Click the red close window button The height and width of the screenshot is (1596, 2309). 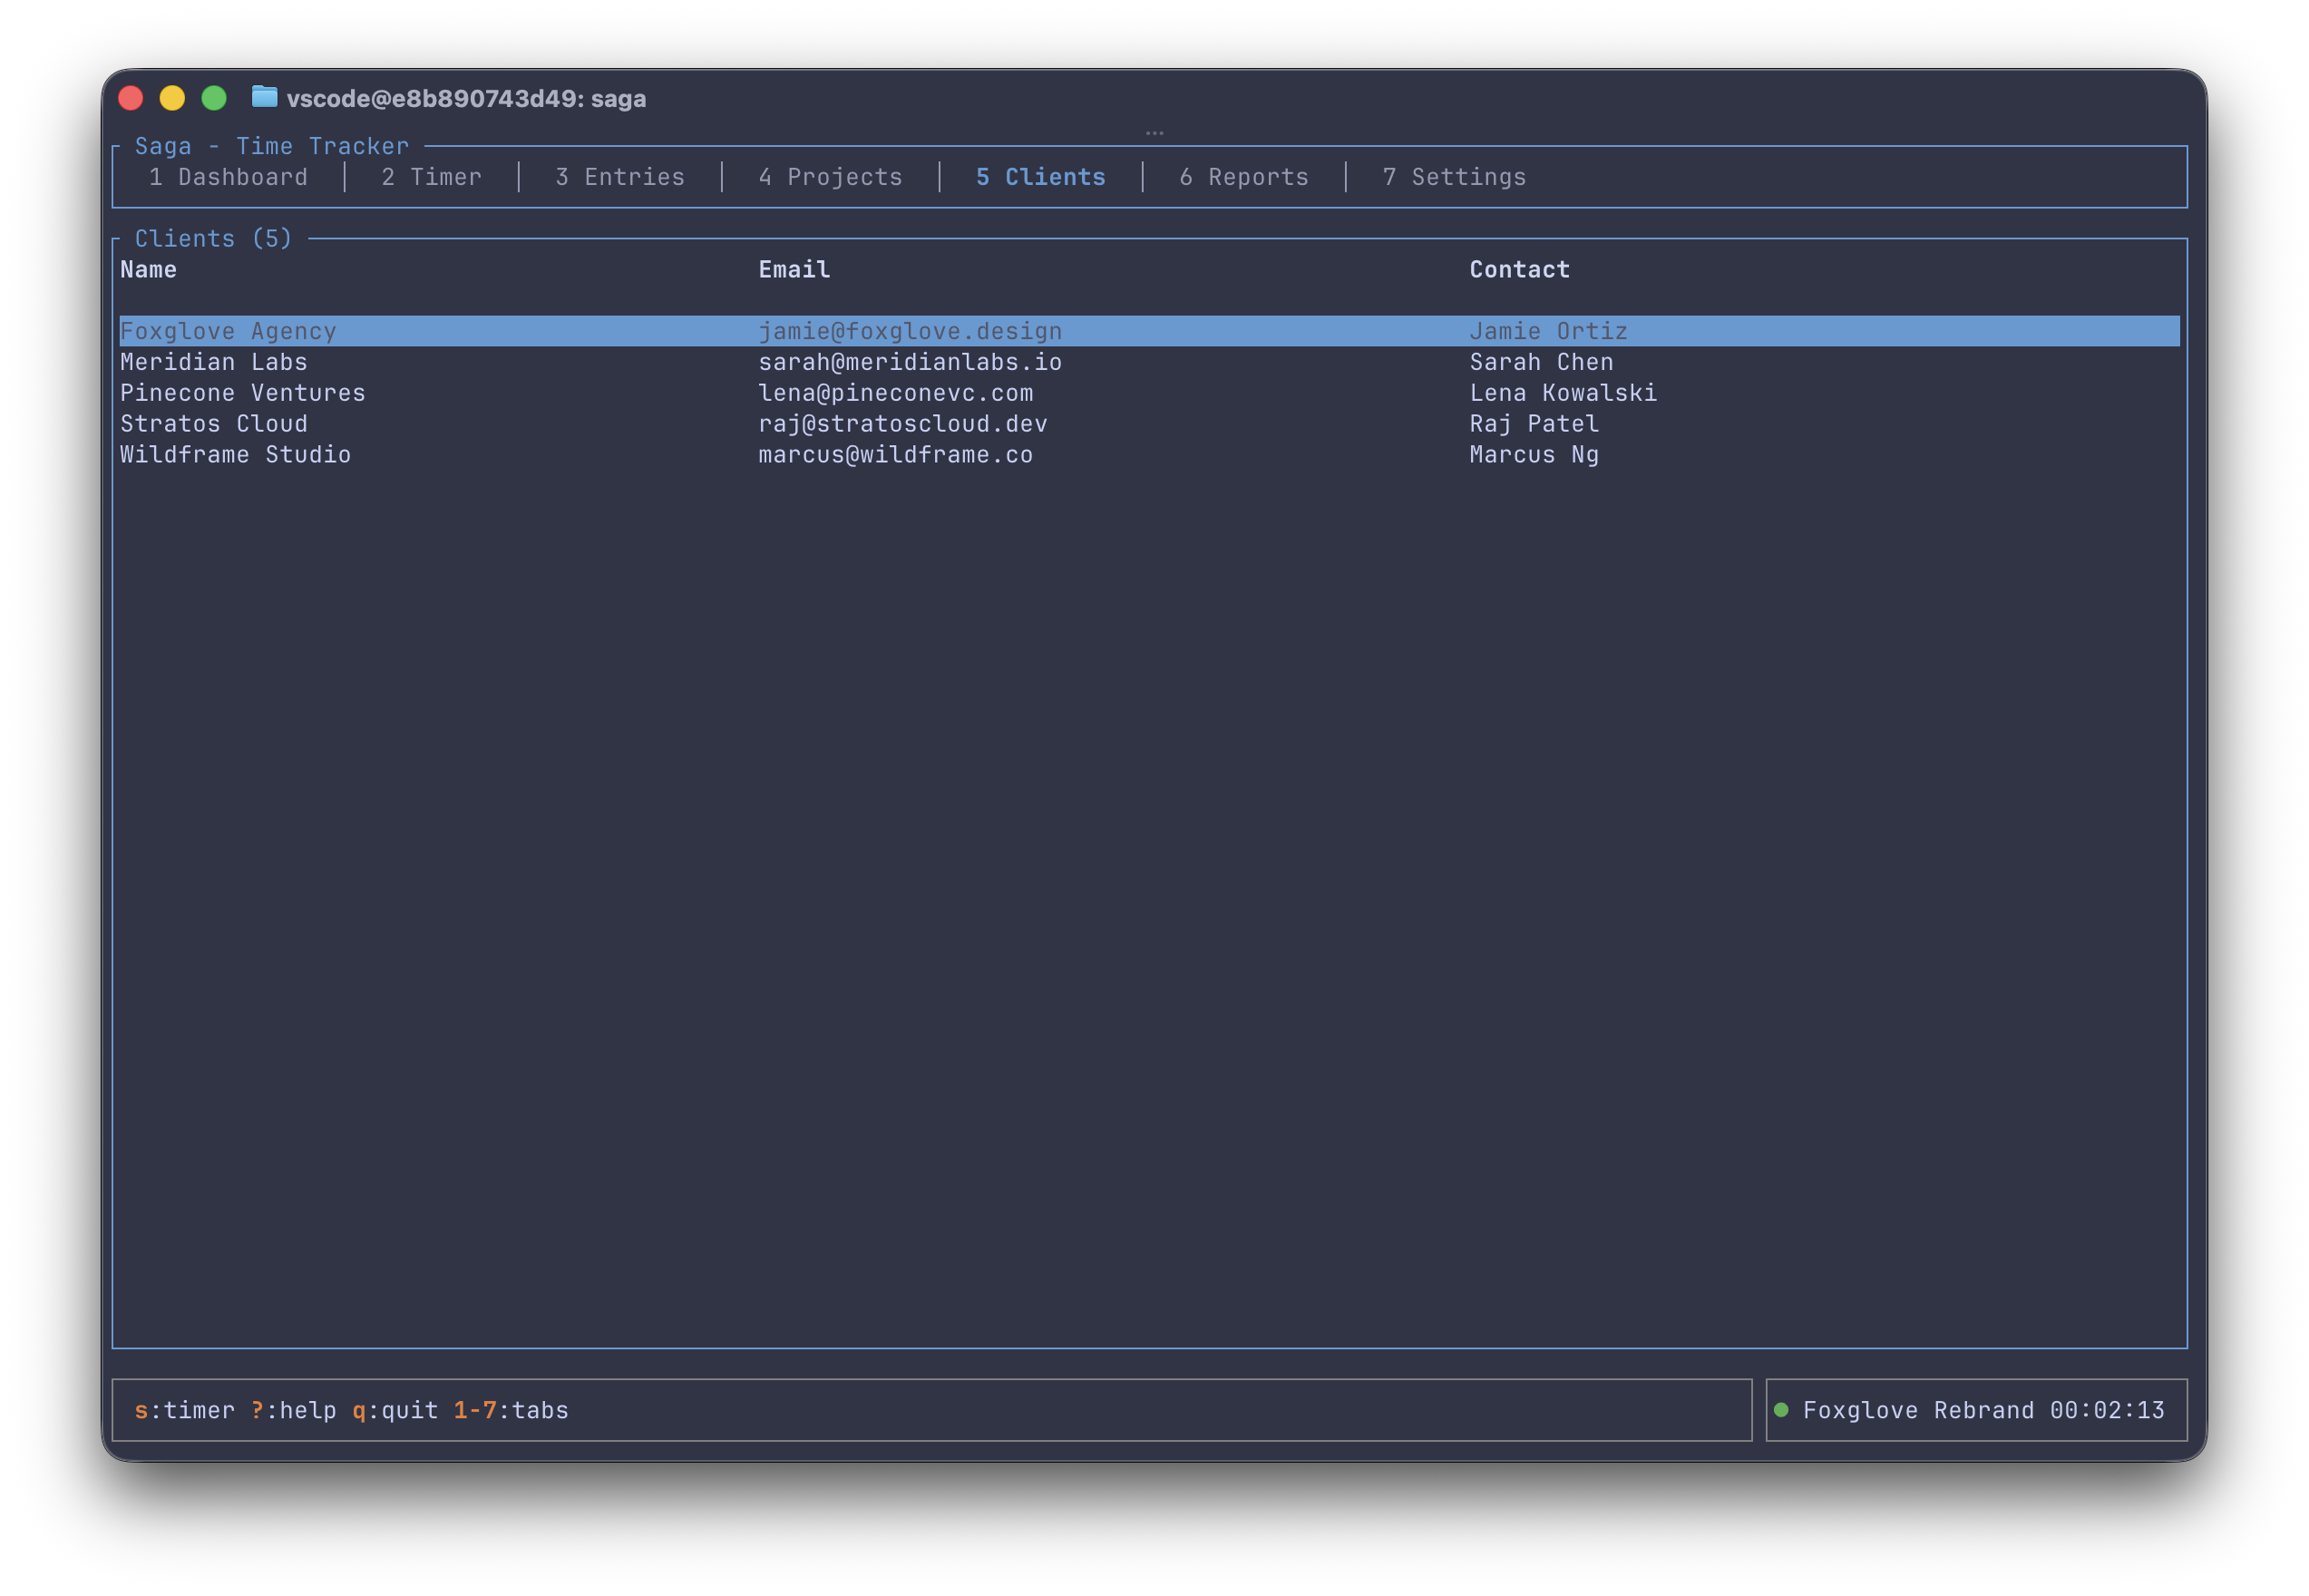(131, 98)
